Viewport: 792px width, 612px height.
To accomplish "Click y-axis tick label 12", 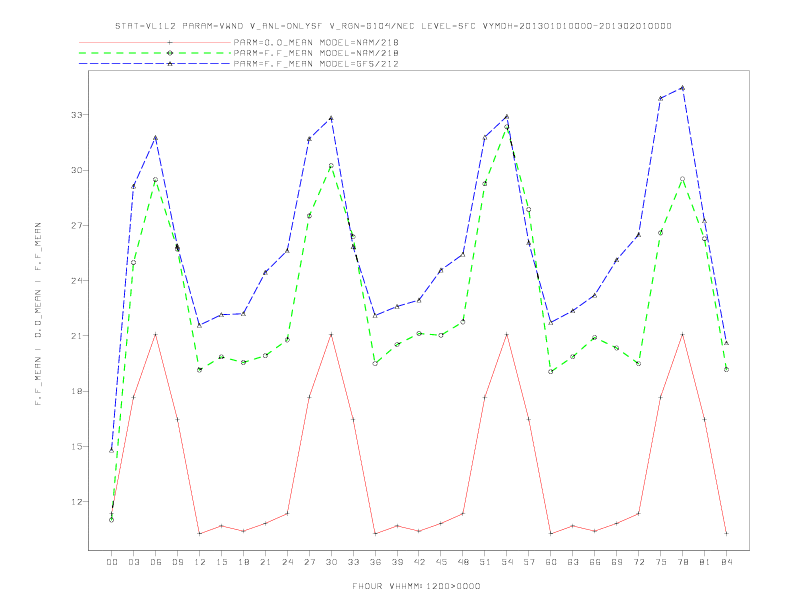I will 77,502.
